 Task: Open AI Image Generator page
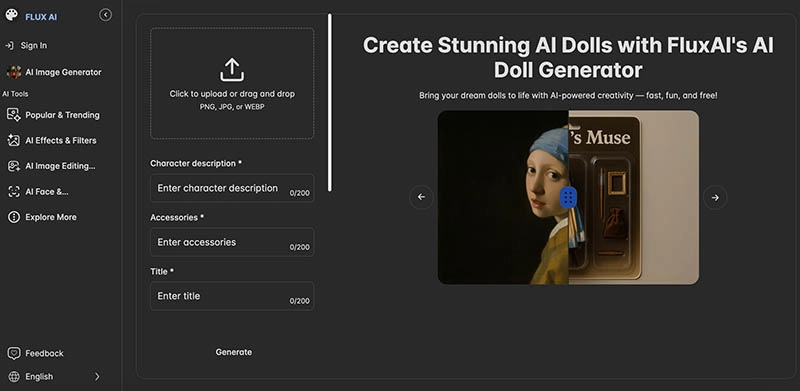[x=63, y=72]
